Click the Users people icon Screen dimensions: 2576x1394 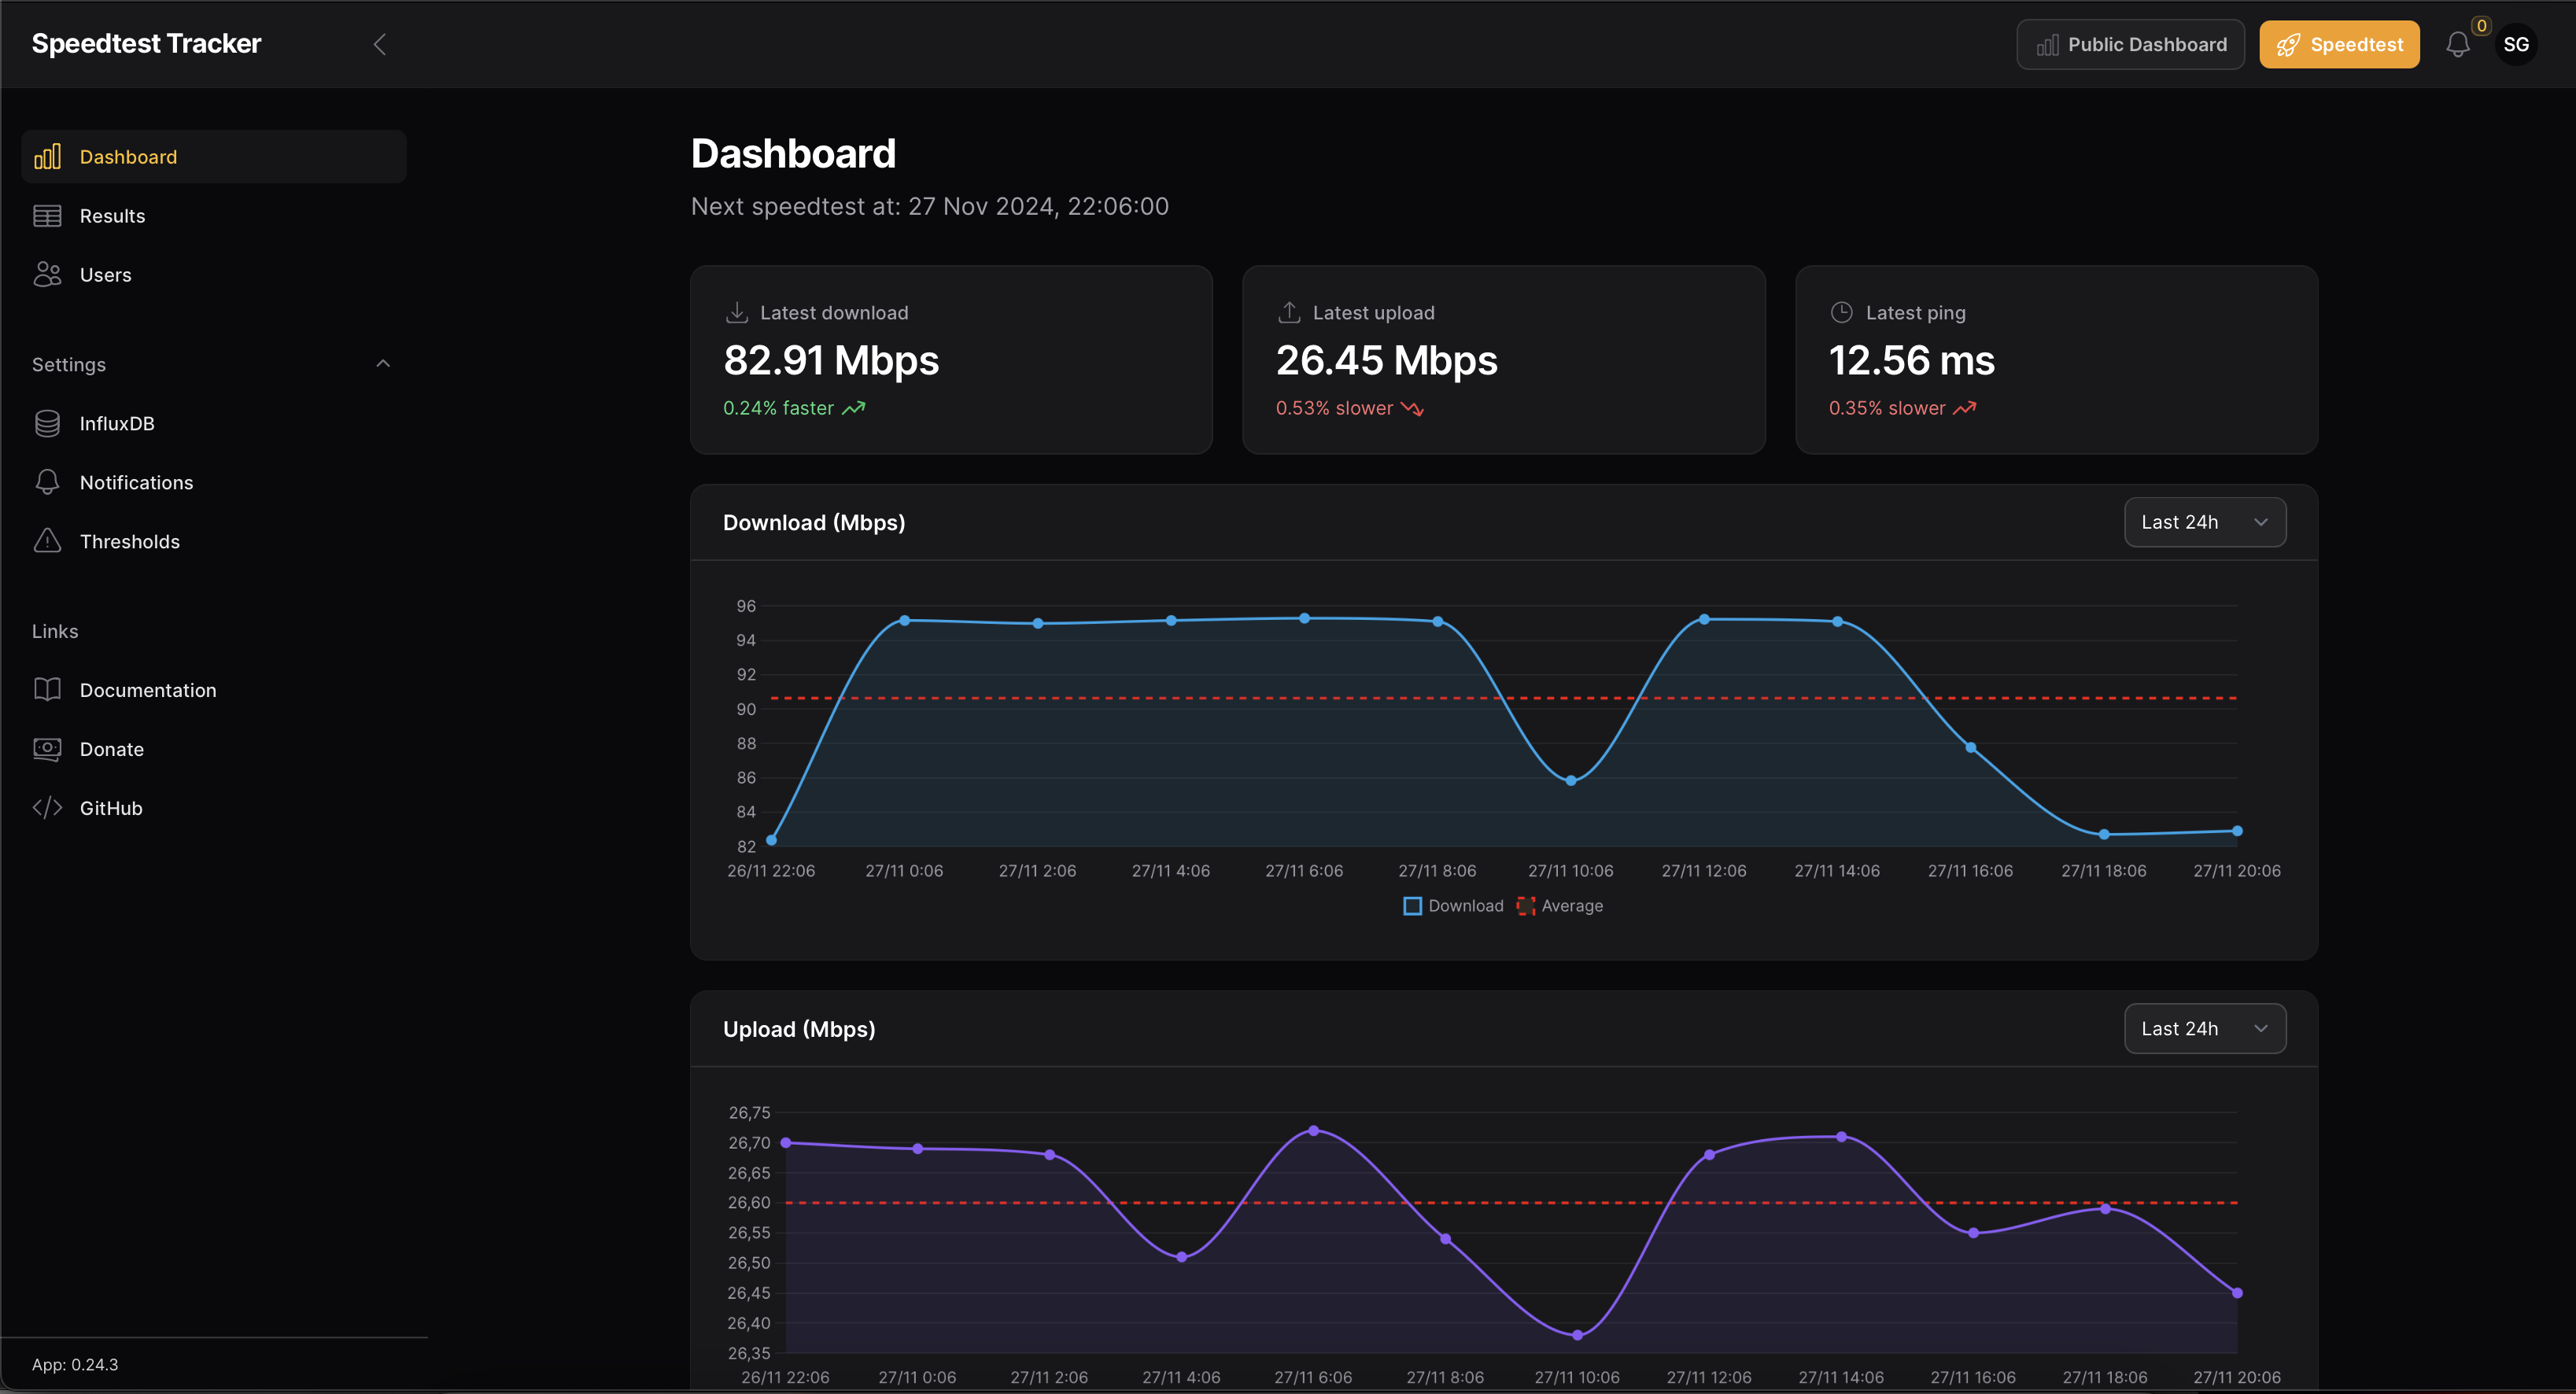(x=47, y=274)
